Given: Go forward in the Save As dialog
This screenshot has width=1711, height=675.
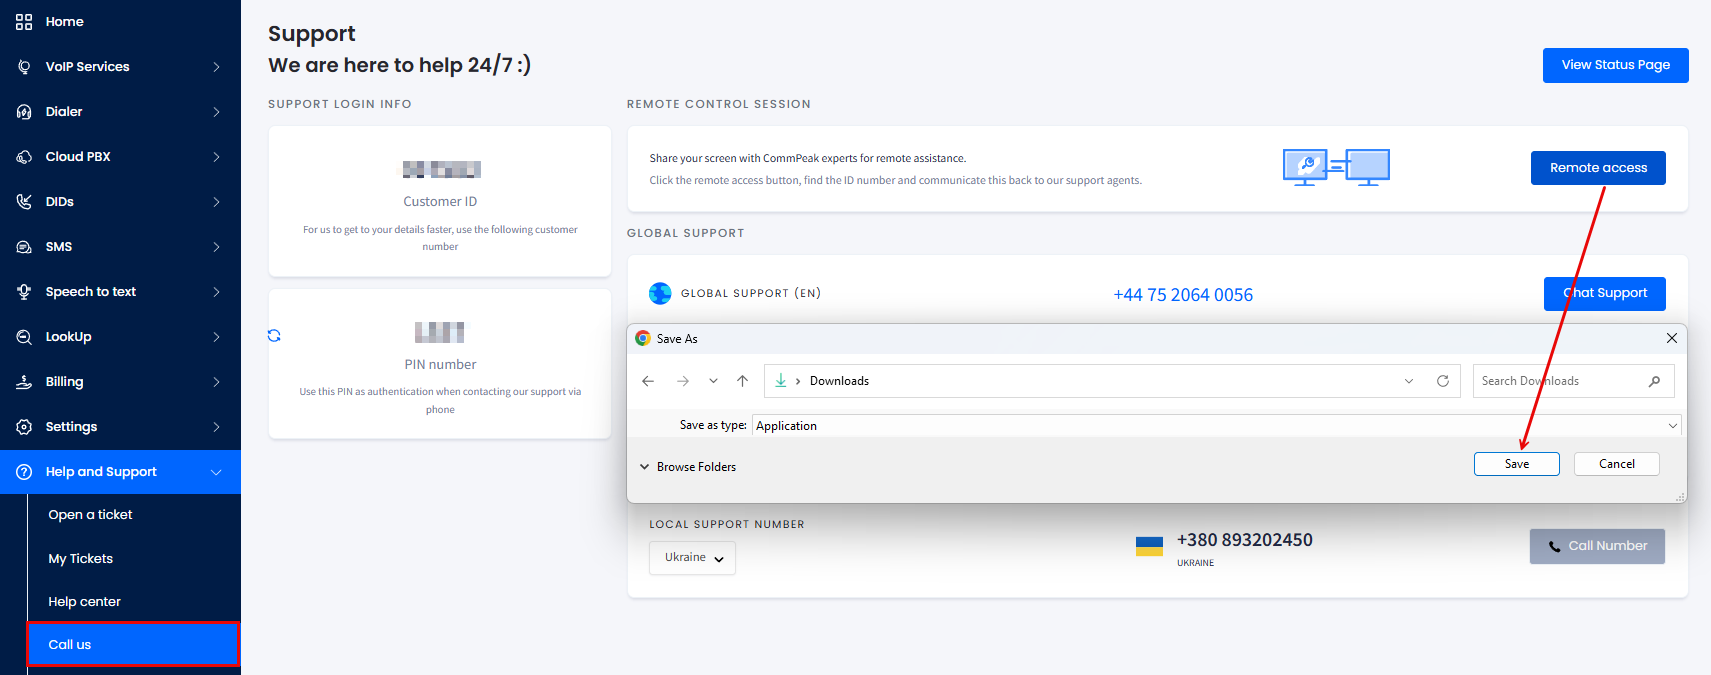Looking at the screenshot, I should (683, 381).
